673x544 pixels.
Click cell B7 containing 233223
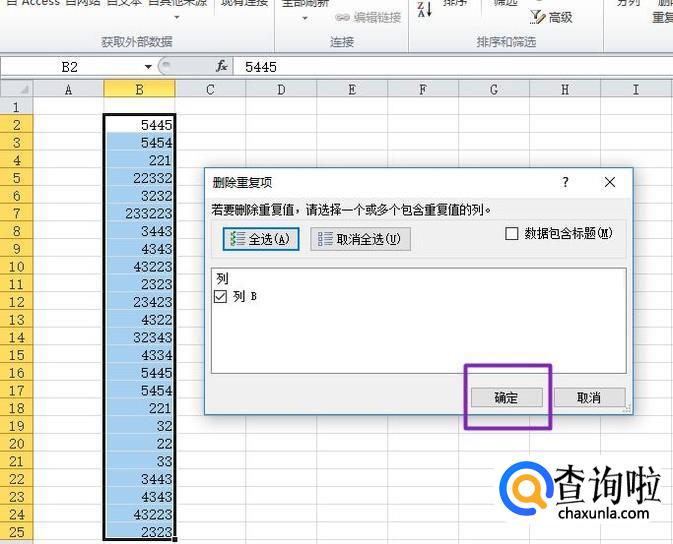coord(139,213)
